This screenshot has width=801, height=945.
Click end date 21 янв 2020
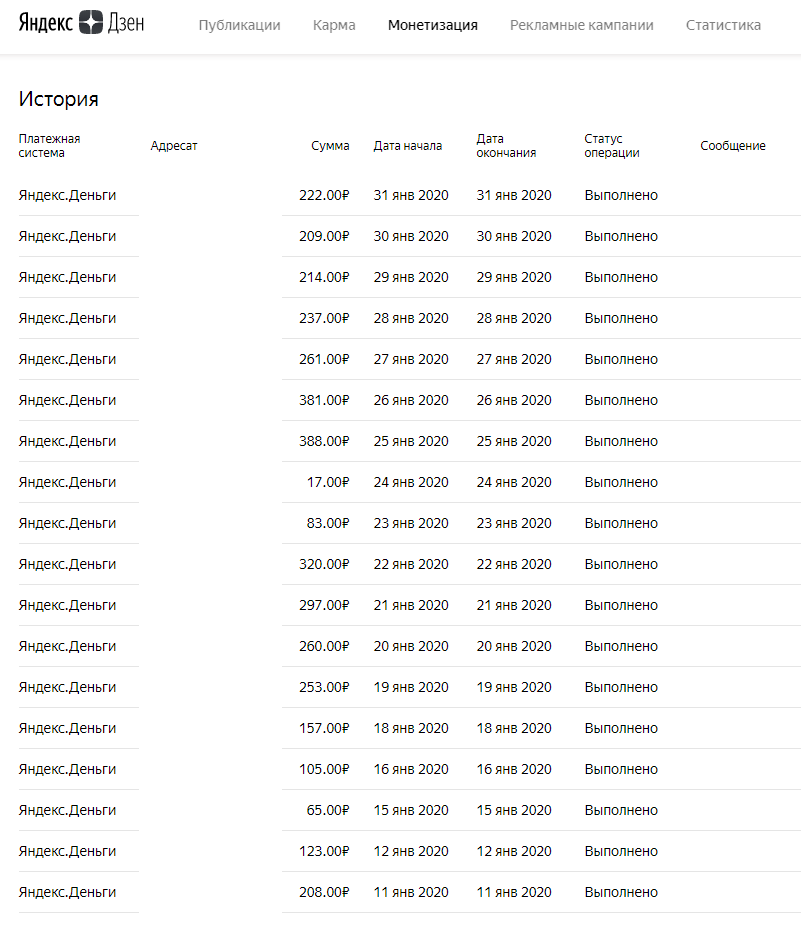coord(514,605)
